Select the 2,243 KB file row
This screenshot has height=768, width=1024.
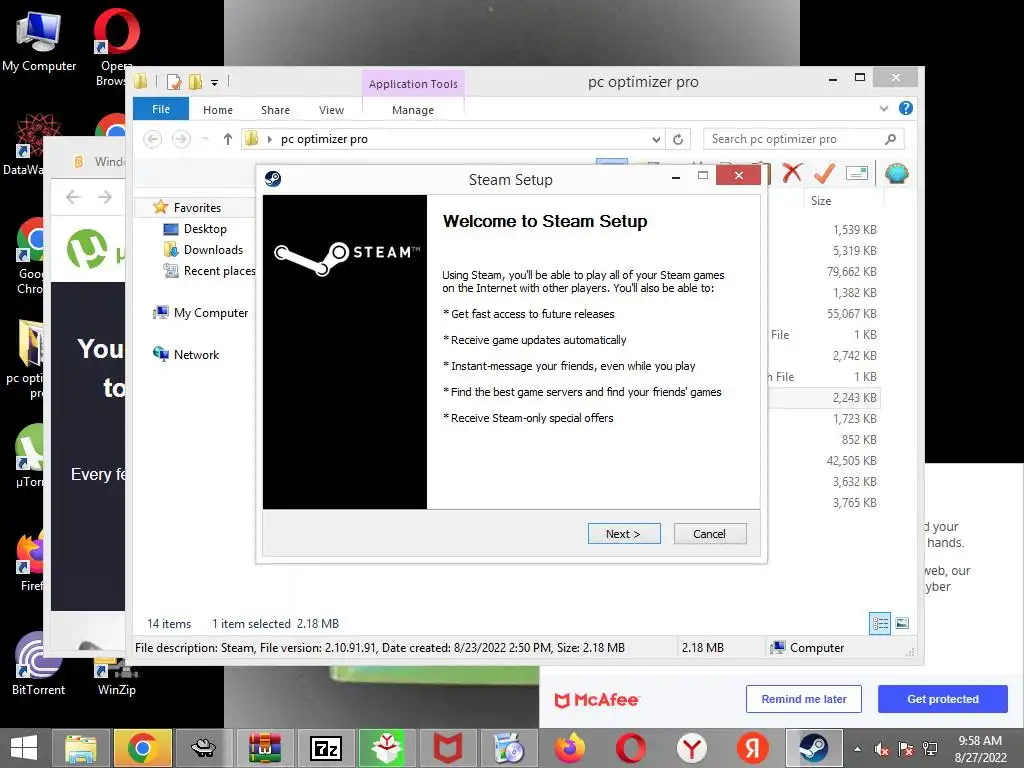(x=824, y=398)
